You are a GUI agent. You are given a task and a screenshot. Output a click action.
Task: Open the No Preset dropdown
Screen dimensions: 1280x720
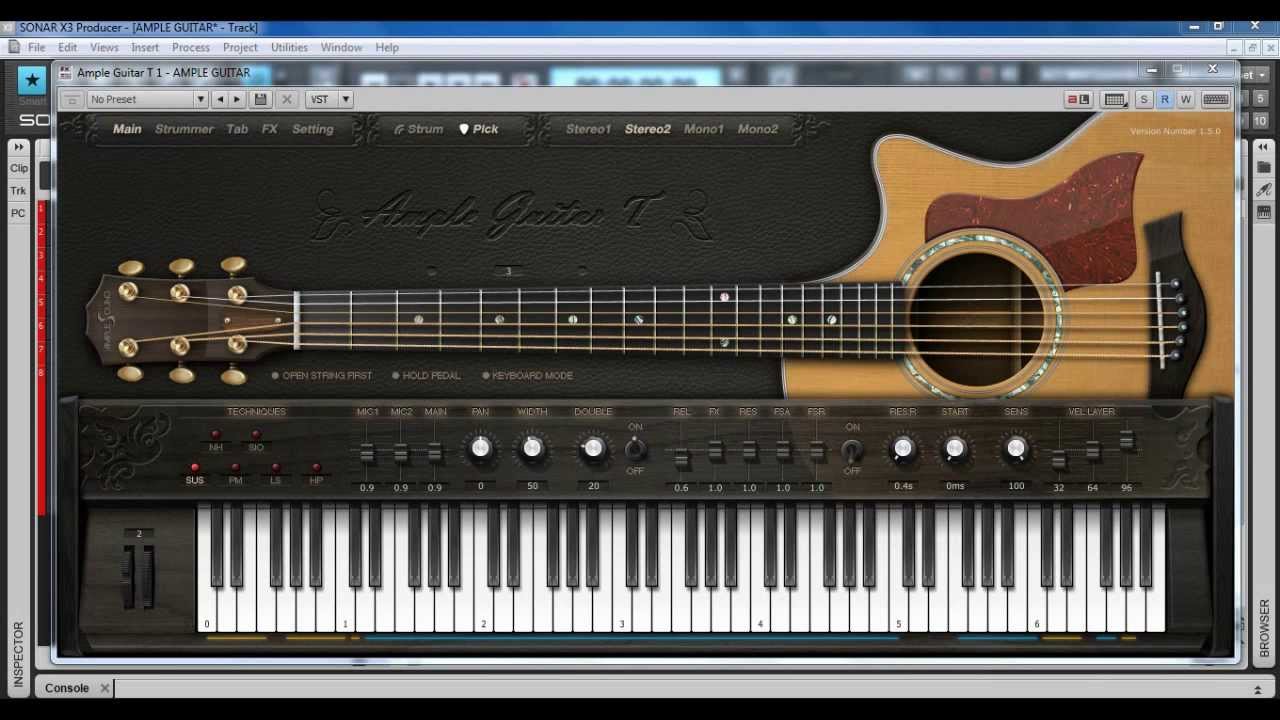pyautogui.click(x=147, y=99)
